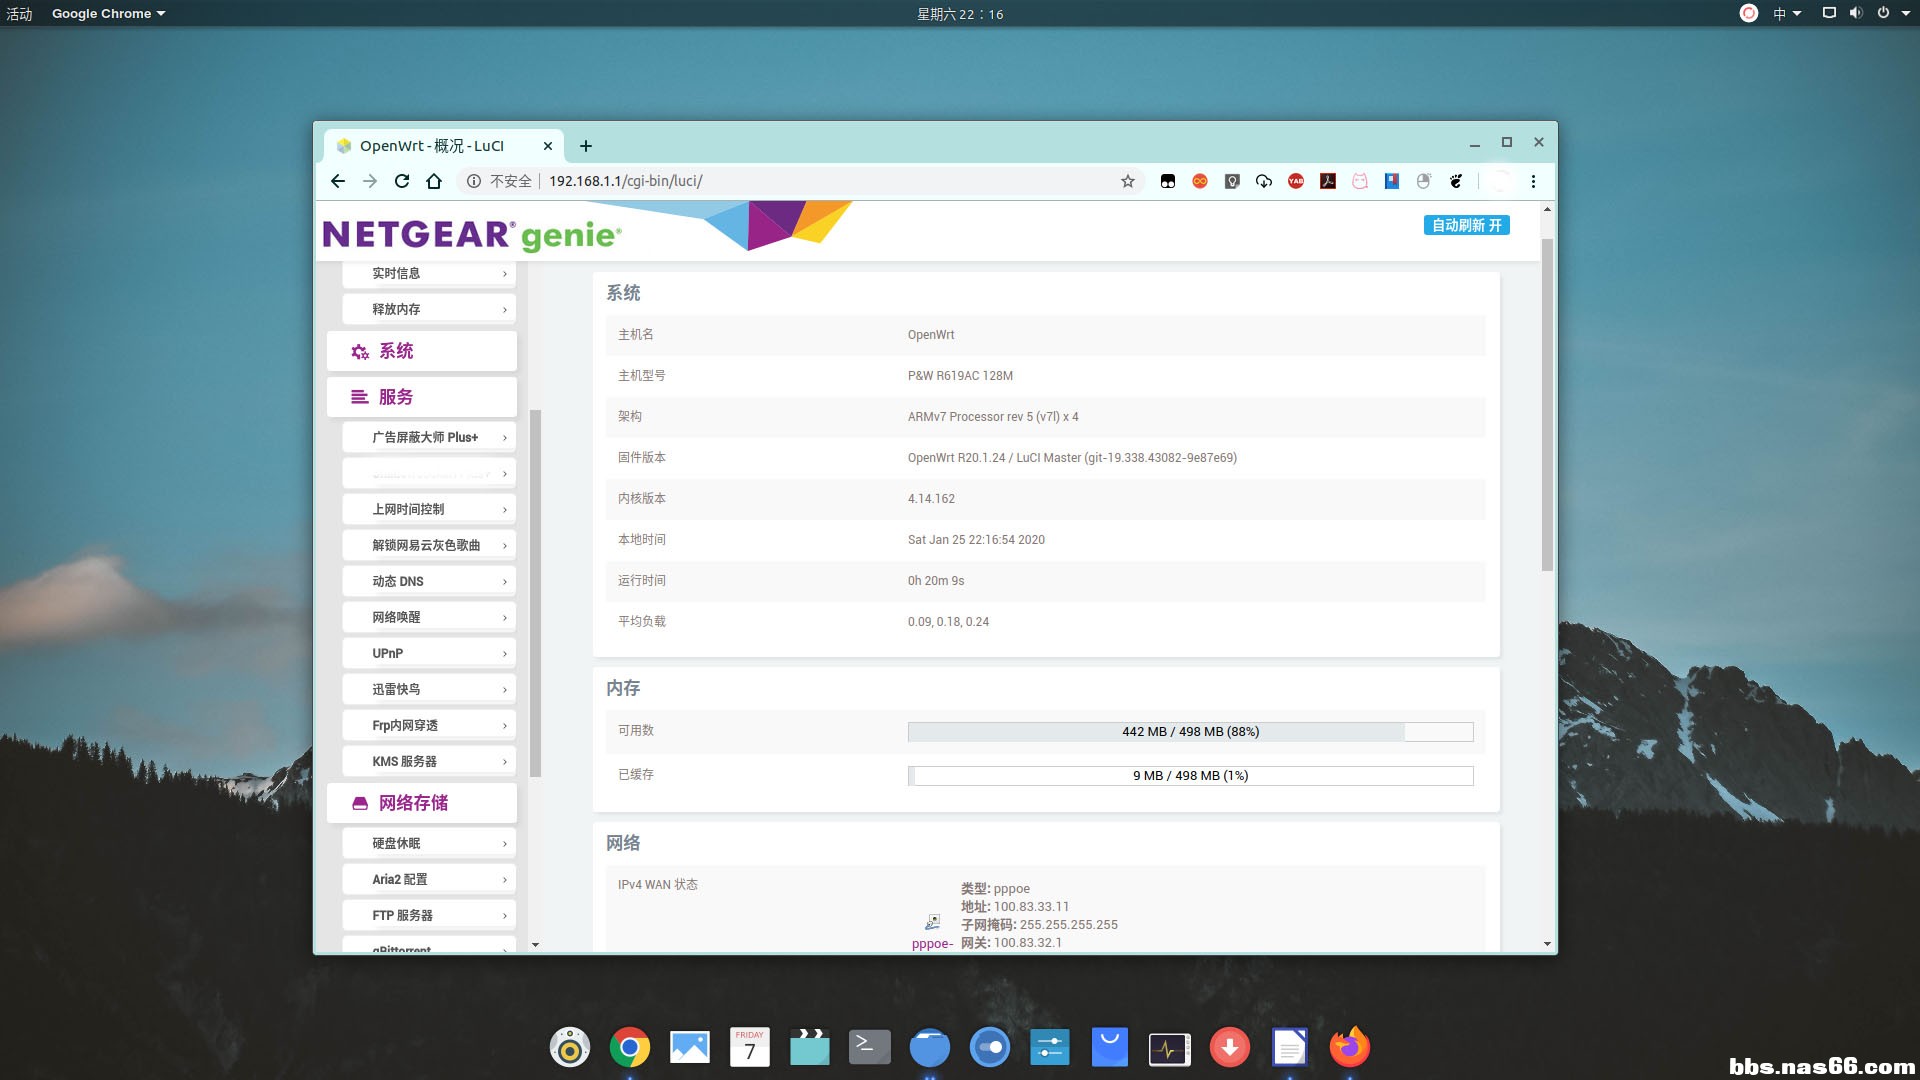Viewport: 1920px width, 1080px height.
Task: Open calendar app in the dock
Action: pyautogui.click(x=749, y=1047)
